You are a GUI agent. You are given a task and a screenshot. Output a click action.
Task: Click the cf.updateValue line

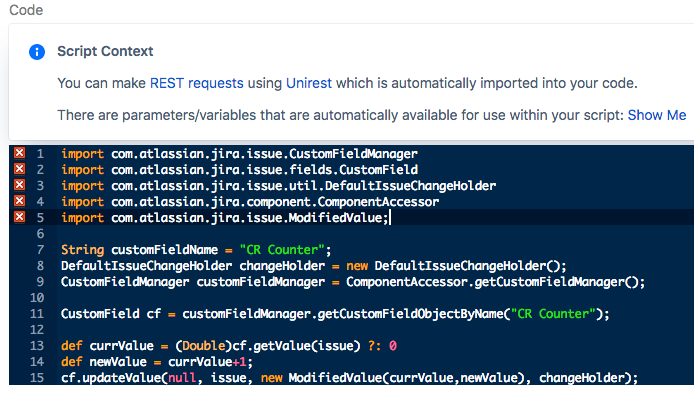350,377
